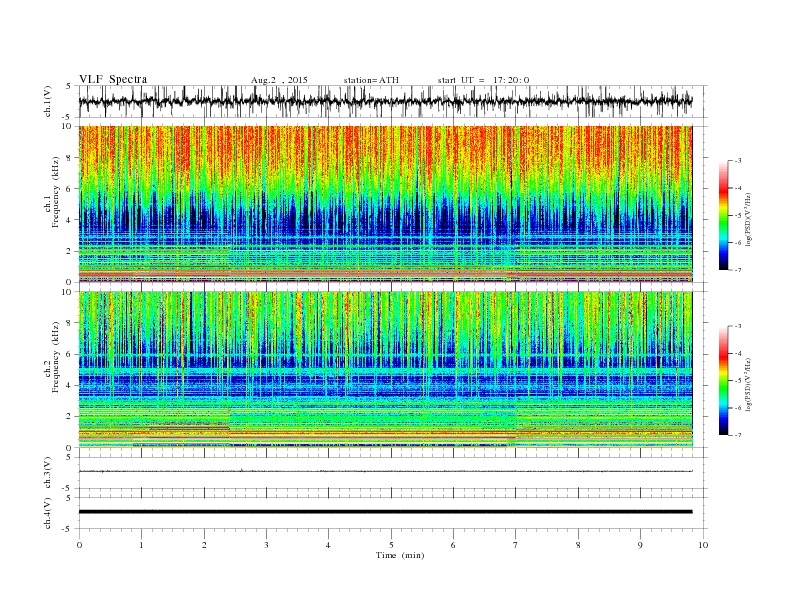The height and width of the screenshot is (612, 792).
Task: Click the thick black ch.4 voltage trace
Action: (x=385, y=512)
